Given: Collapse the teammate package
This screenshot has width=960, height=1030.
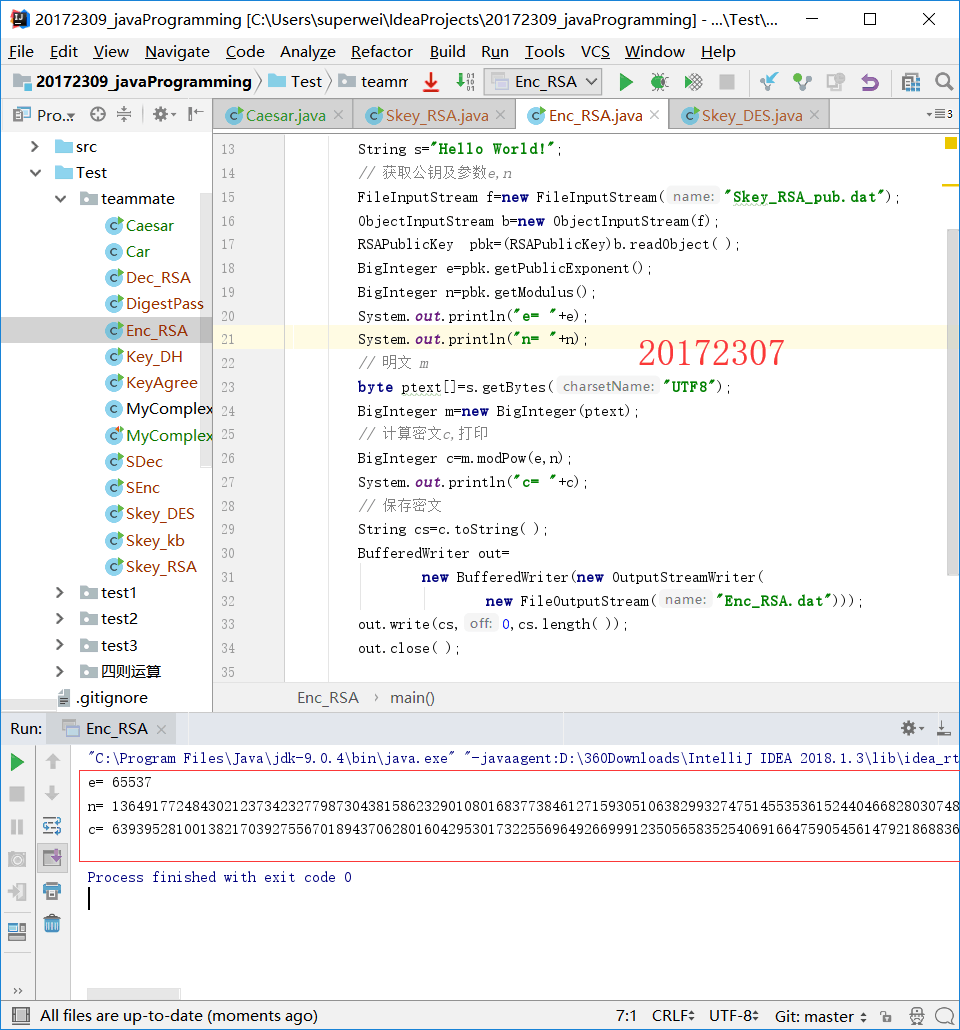Looking at the screenshot, I should [x=60, y=198].
